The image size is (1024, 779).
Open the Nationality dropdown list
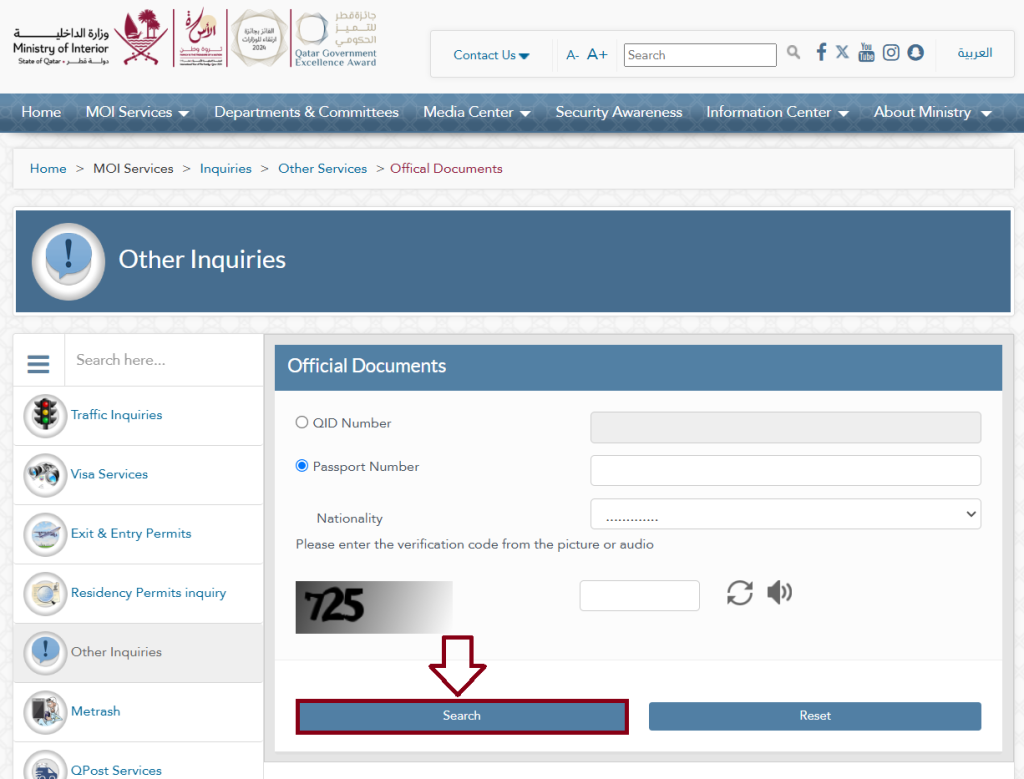click(785, 514)
